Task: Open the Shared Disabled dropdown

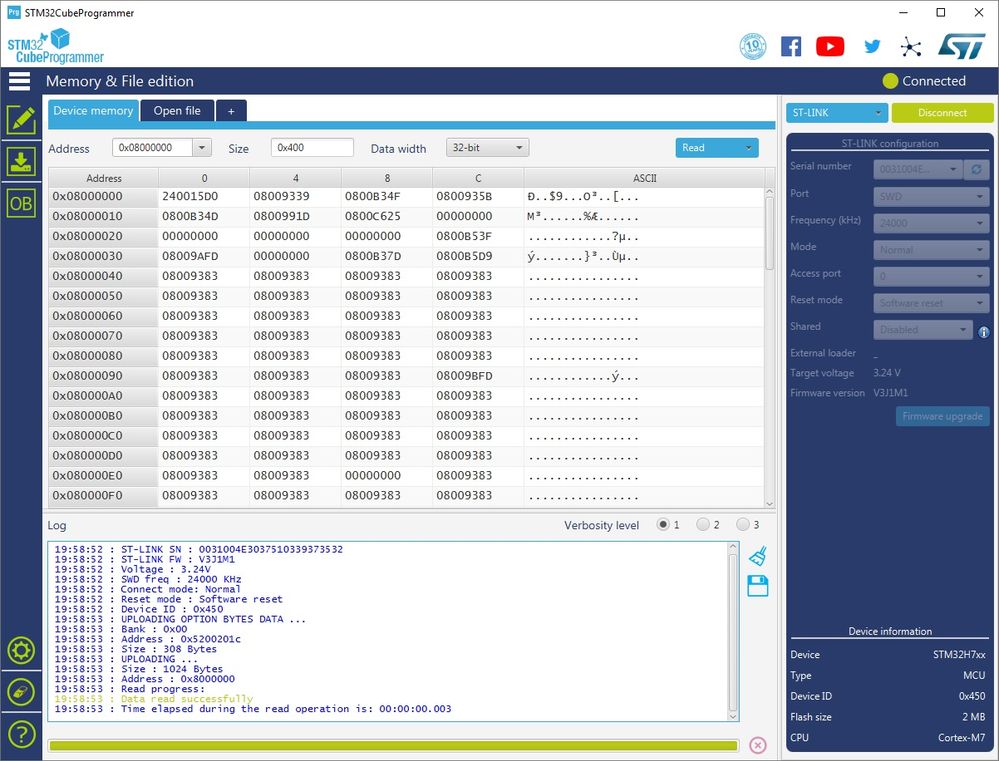Action: coord(922,330)
